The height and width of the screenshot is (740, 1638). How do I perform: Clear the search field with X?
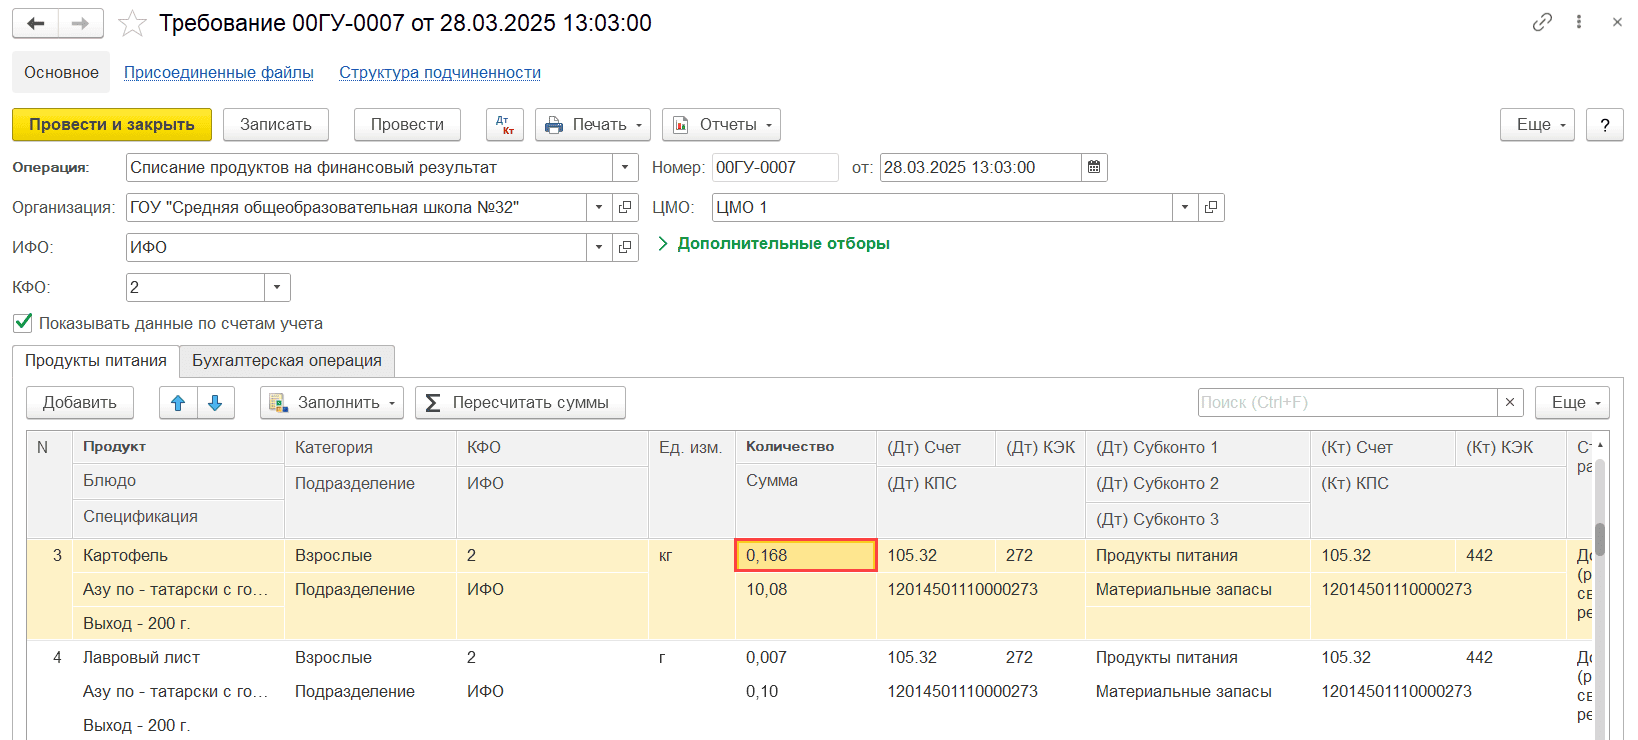click(x=1510, y=402)
